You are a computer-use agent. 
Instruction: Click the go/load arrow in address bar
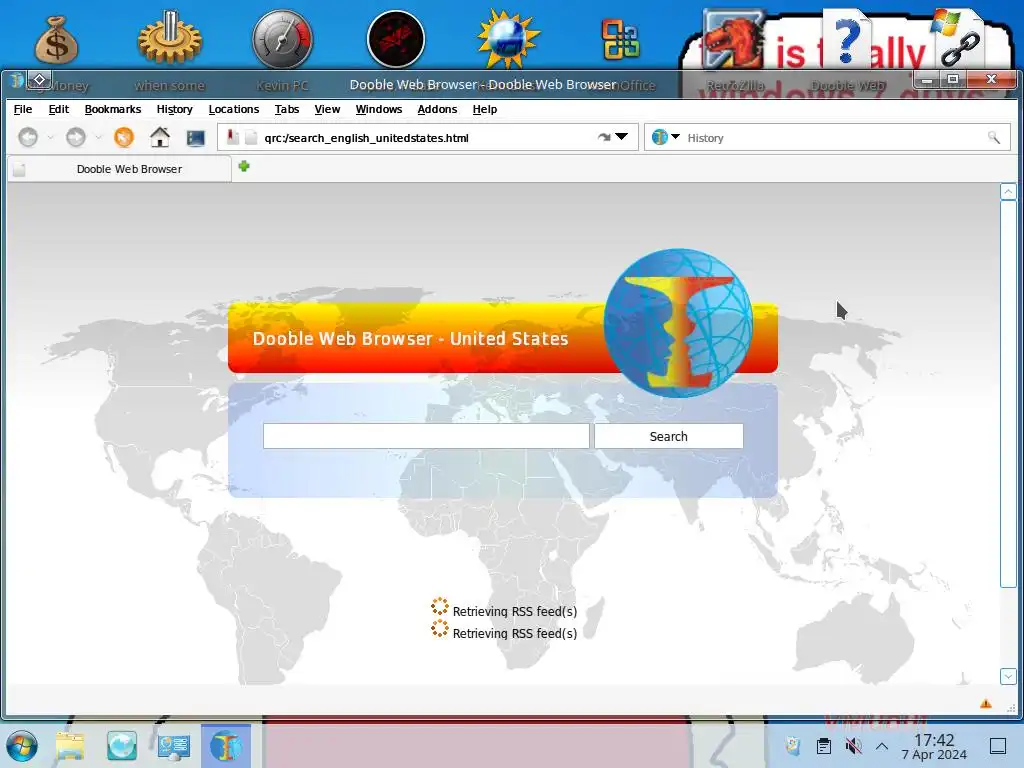604,137
